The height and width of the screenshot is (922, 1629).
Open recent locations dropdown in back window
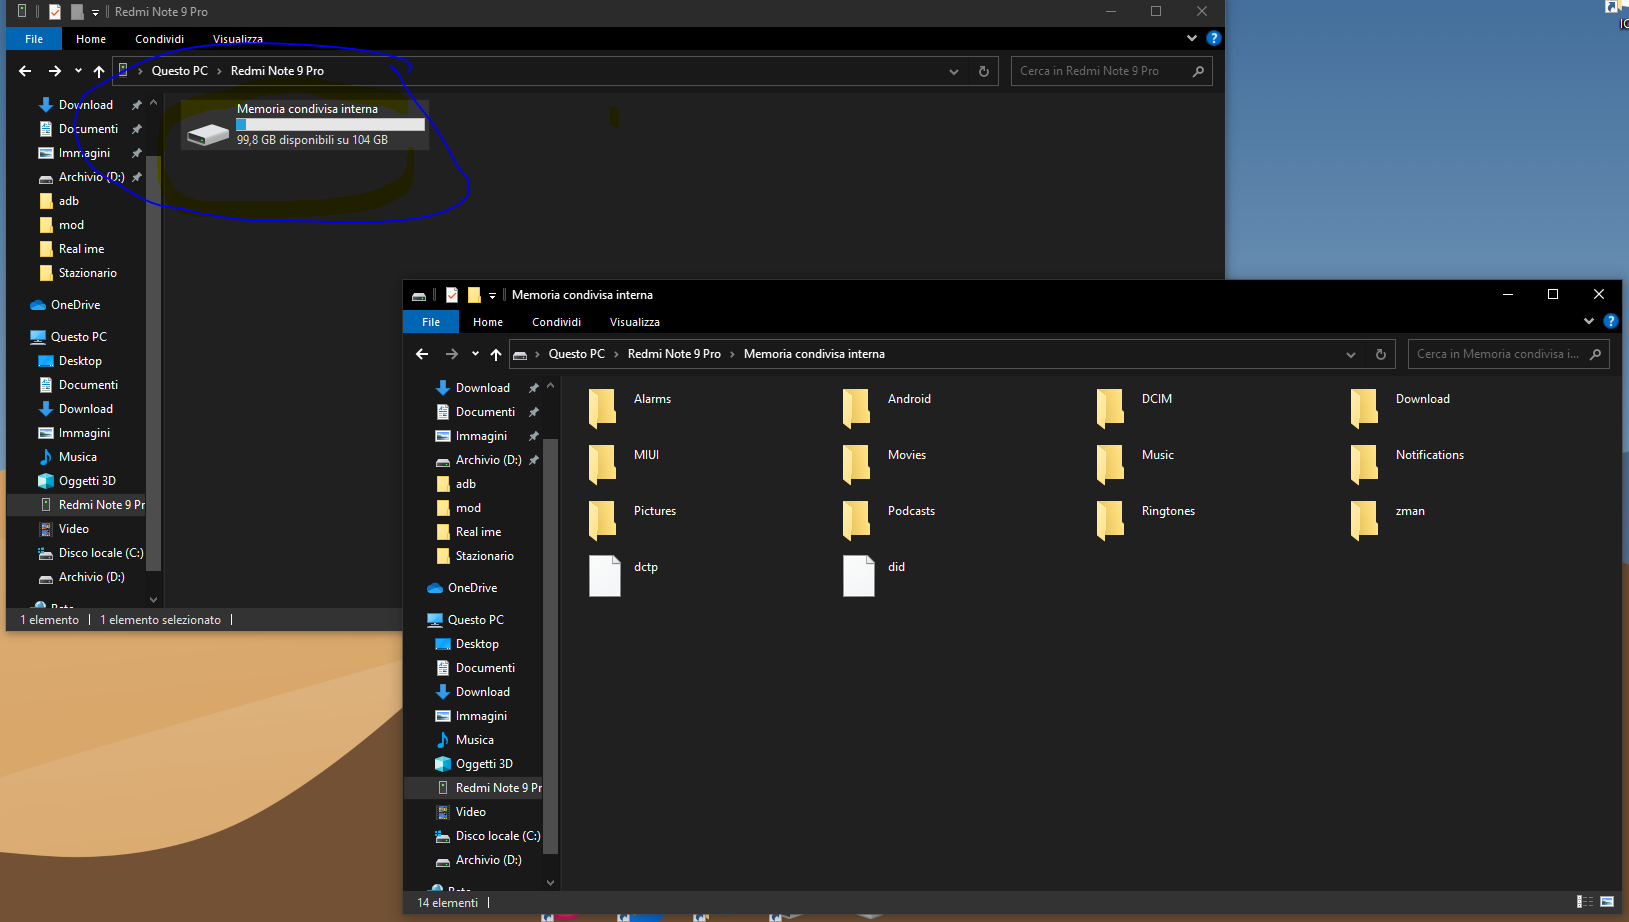(x=78, y=71)
